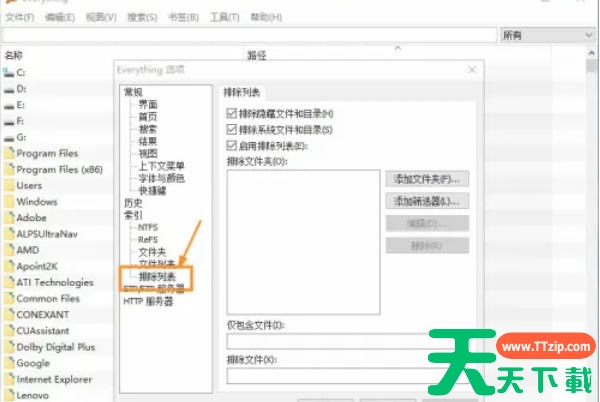Select 搜索 in the options tree
Viewport: 600px width, 402px height.
point(148,129)
